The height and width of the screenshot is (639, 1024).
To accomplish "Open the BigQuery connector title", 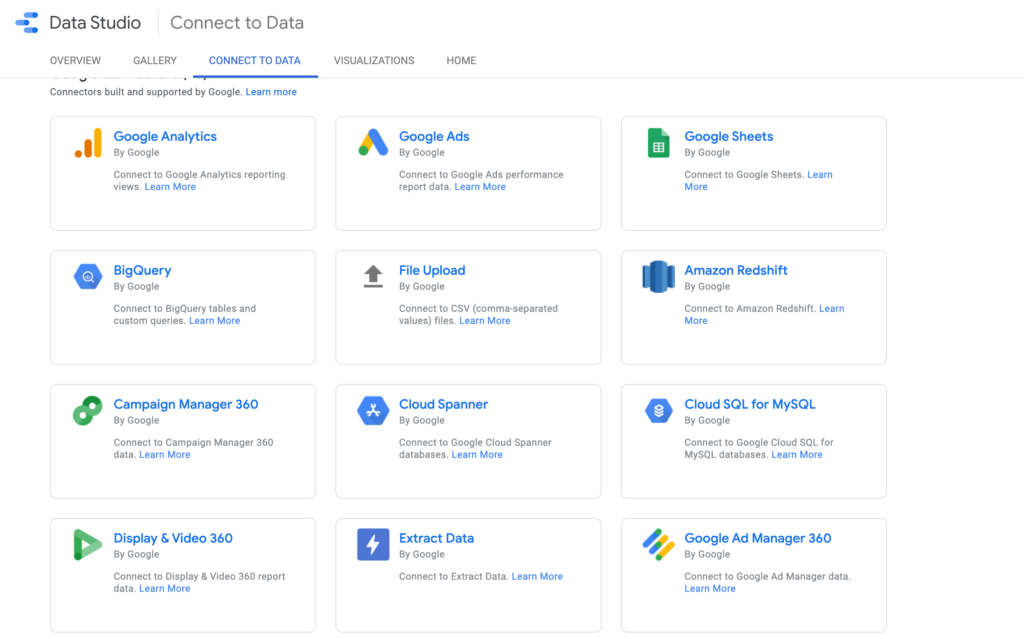I will (x=142, y=270).
